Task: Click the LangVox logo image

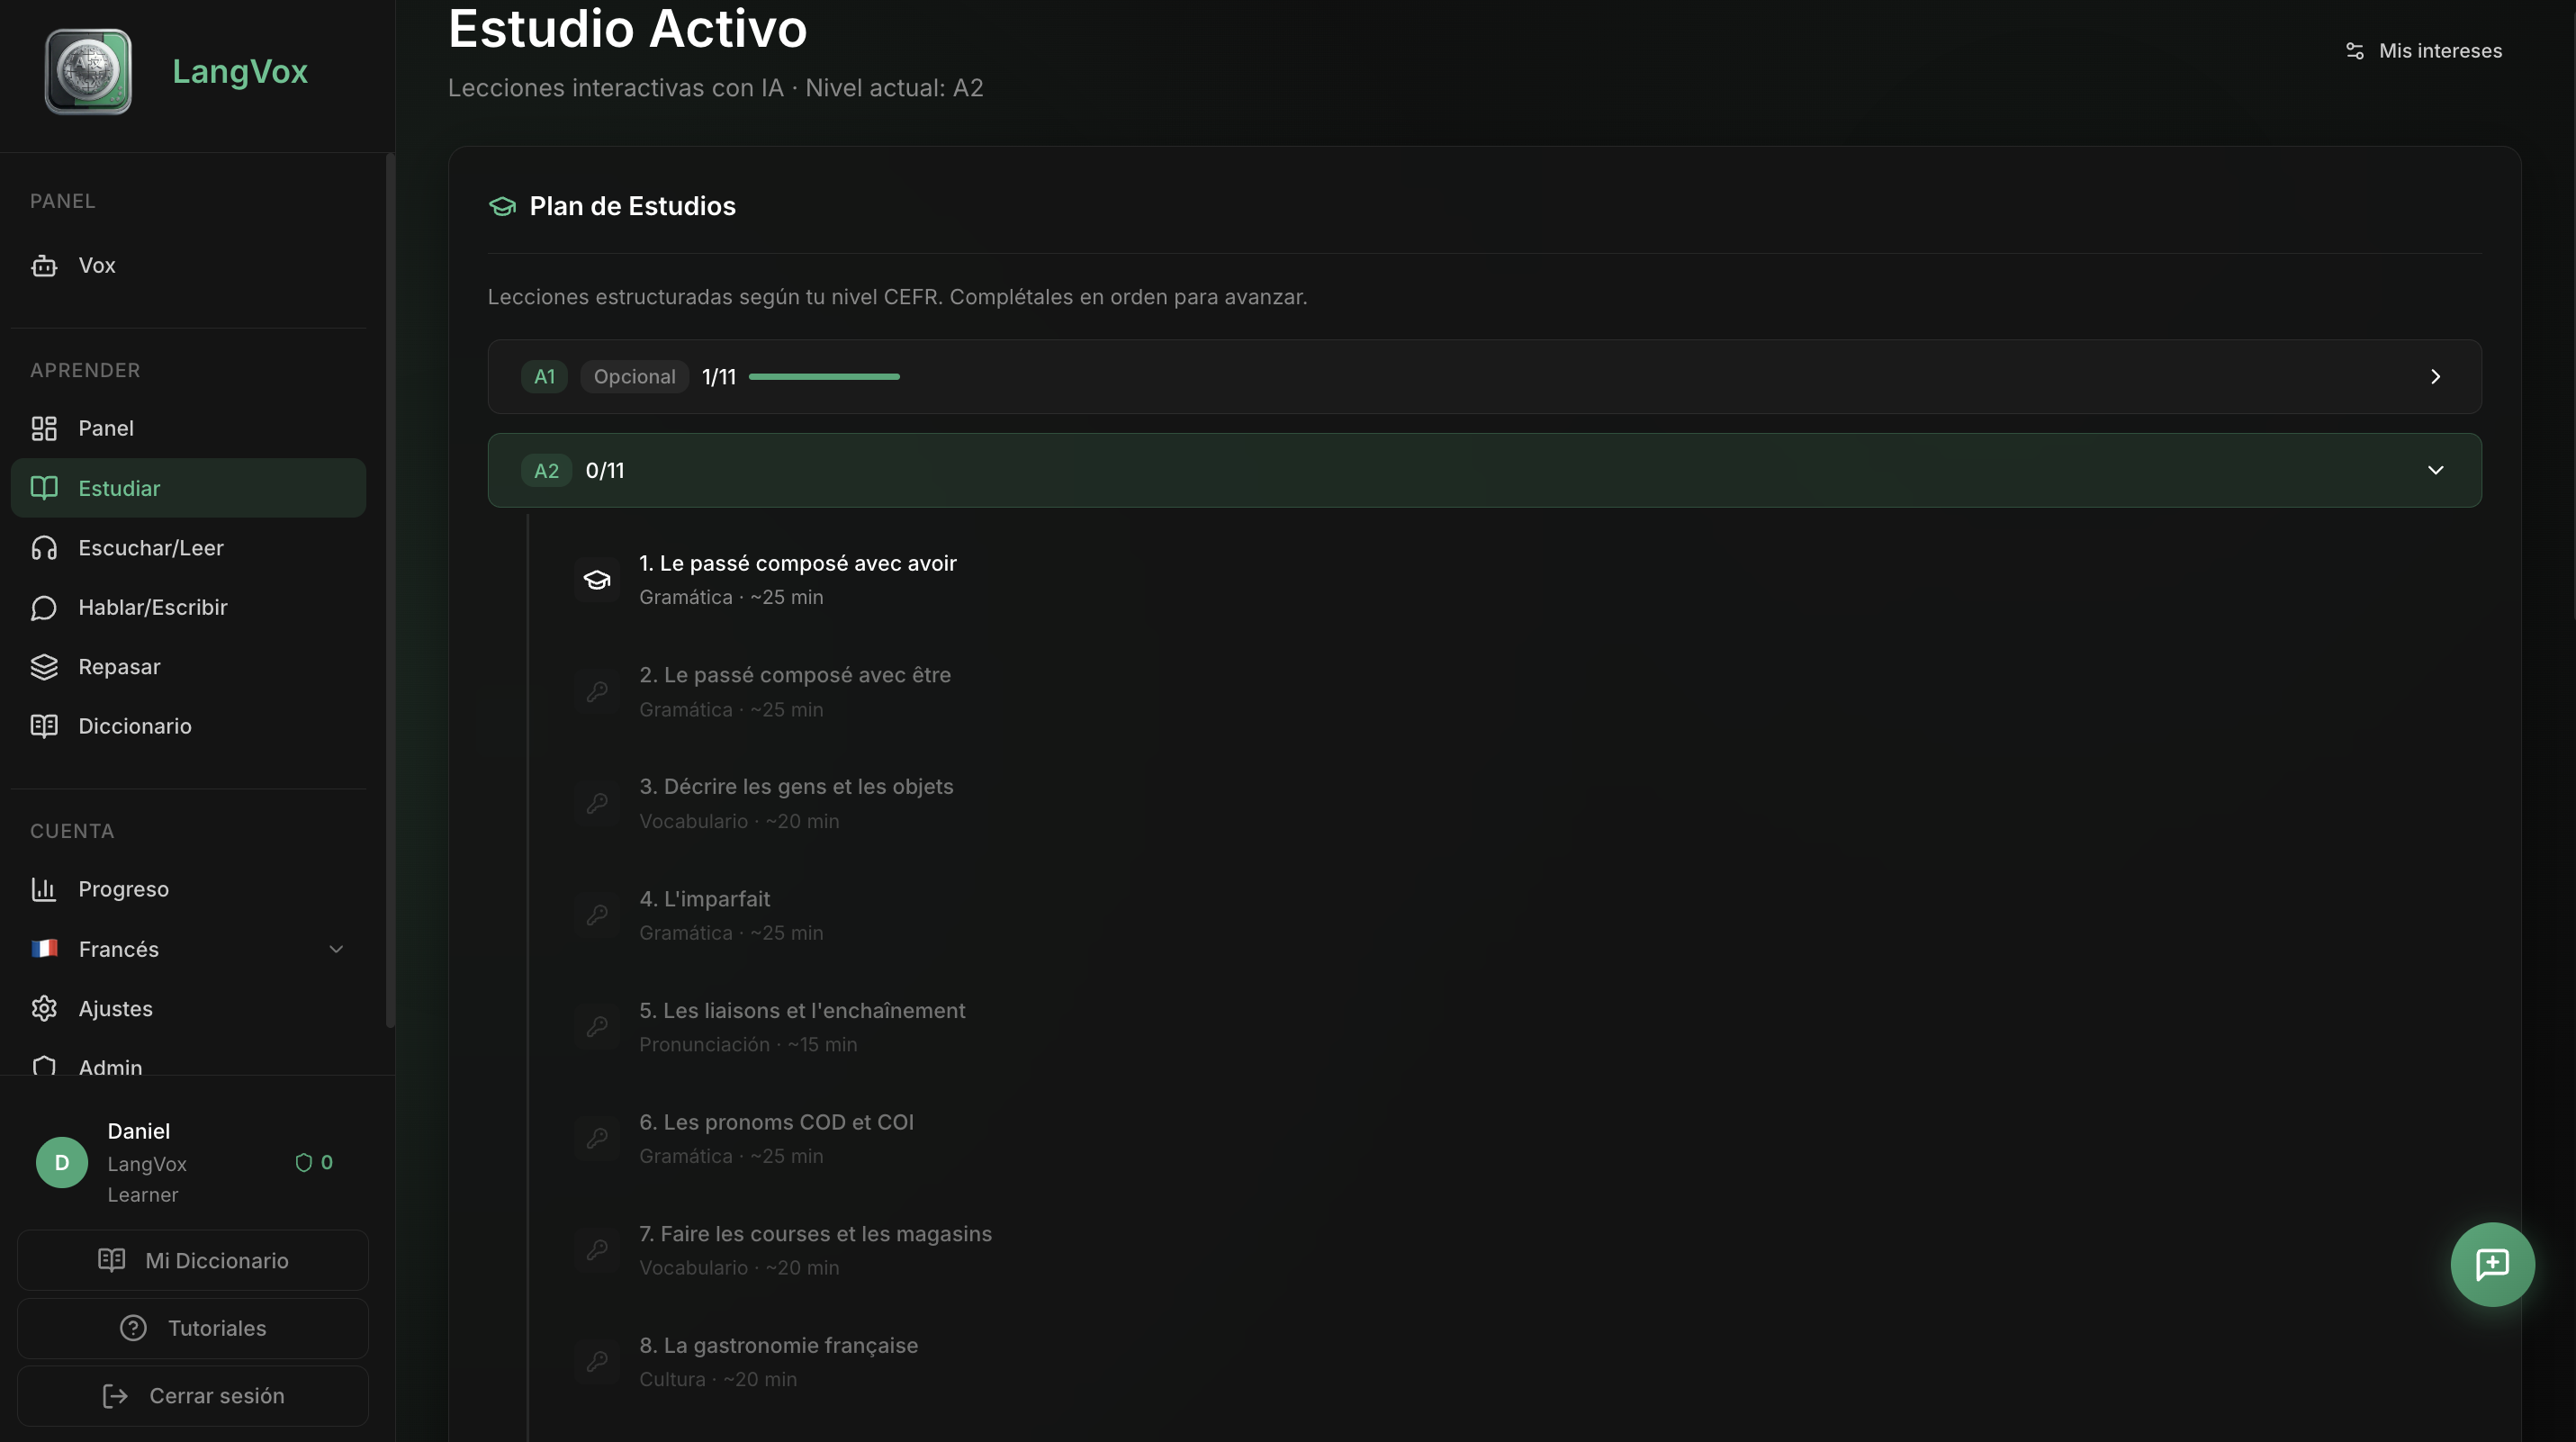Action: tap(88, 72)
